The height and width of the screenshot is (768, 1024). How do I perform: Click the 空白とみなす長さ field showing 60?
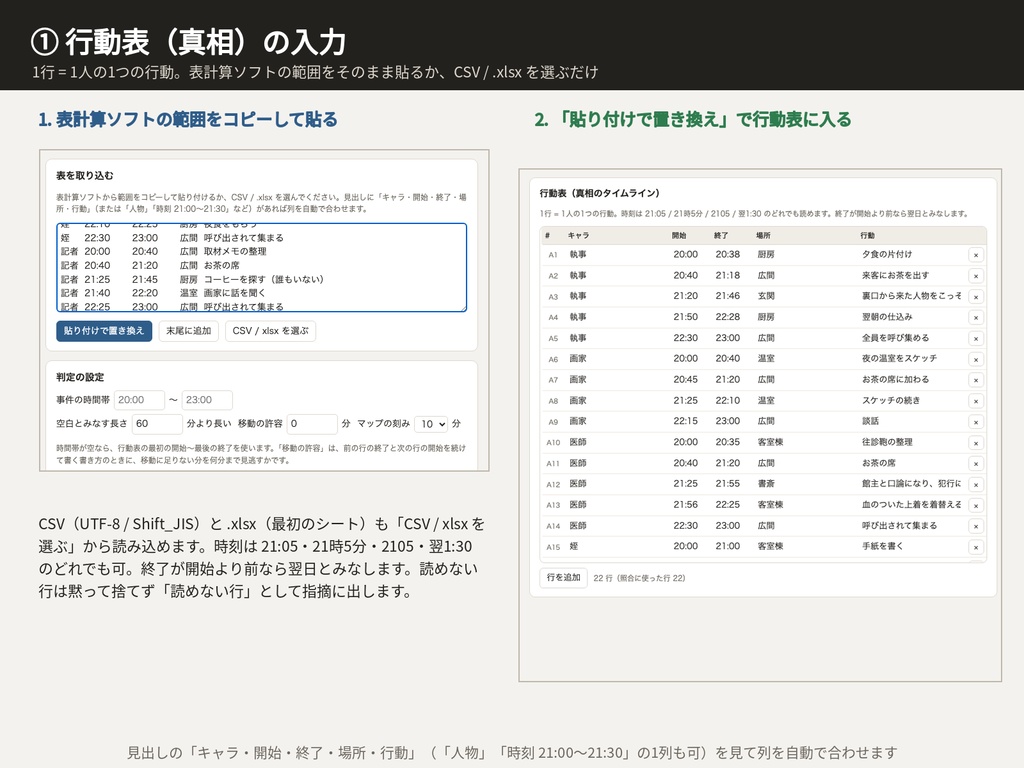tap(157, 424)
